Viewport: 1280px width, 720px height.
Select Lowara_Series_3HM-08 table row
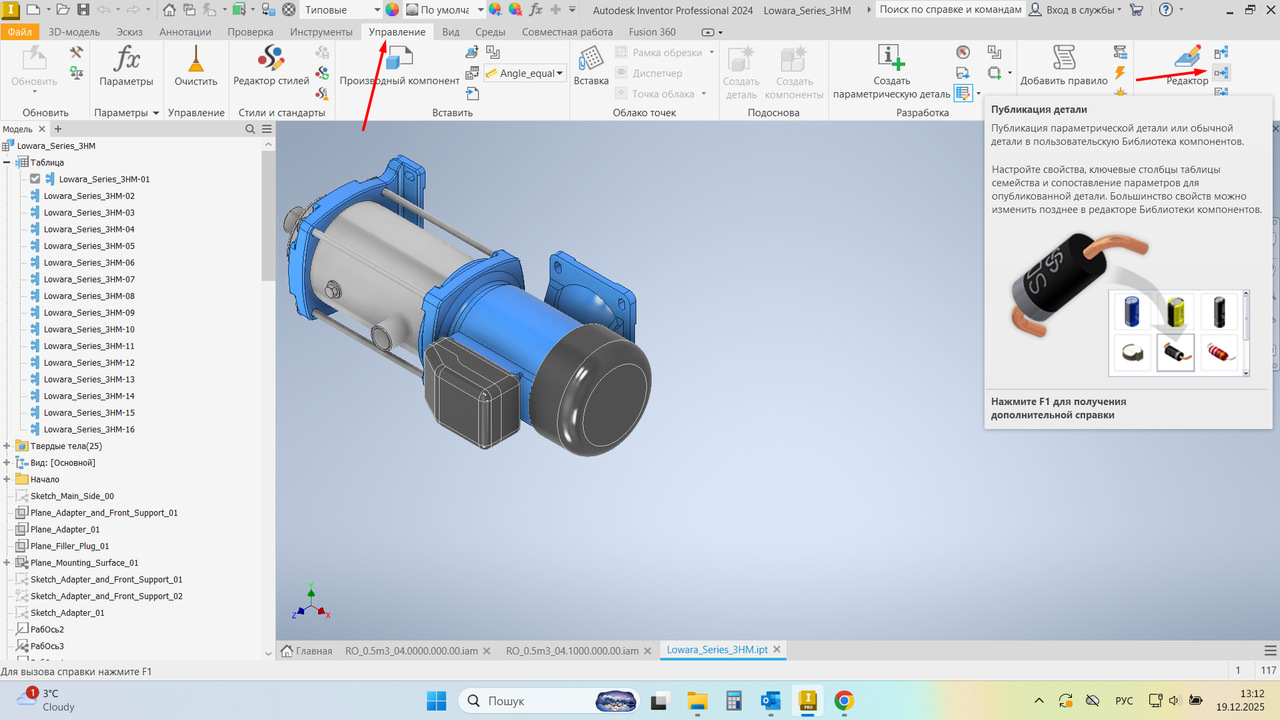point(89,296)
